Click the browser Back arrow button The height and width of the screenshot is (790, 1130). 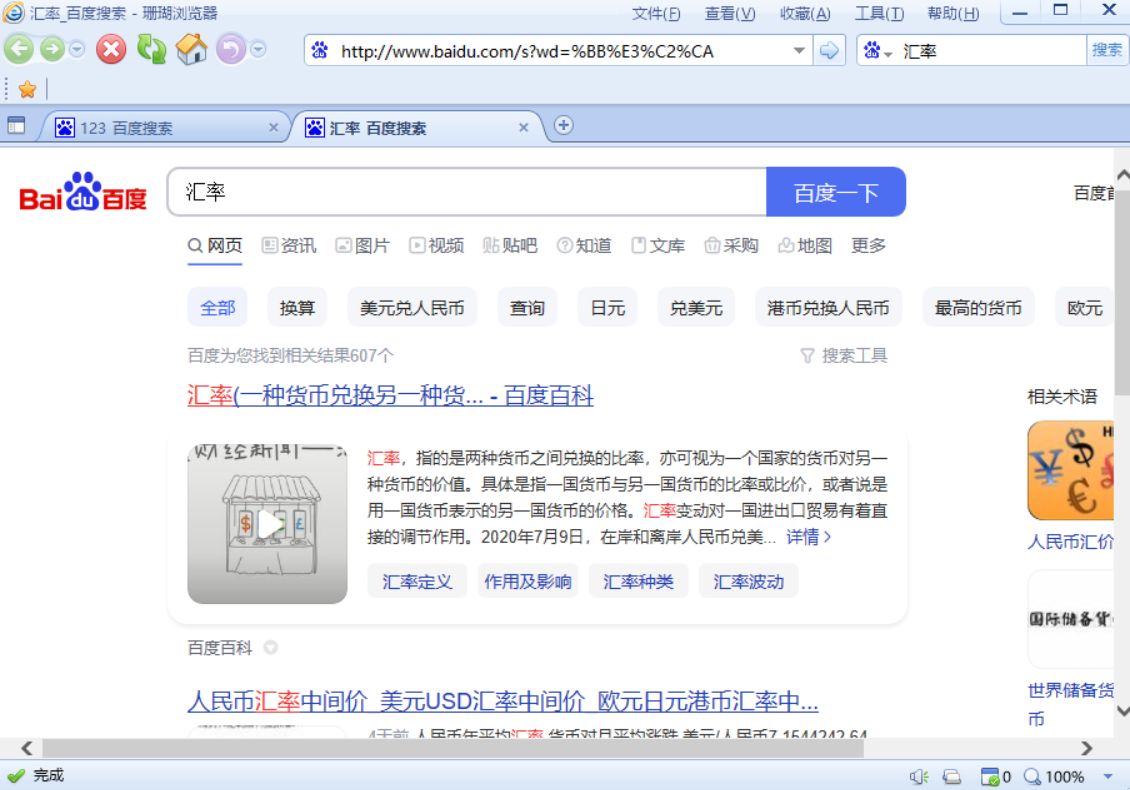(19, 50)
